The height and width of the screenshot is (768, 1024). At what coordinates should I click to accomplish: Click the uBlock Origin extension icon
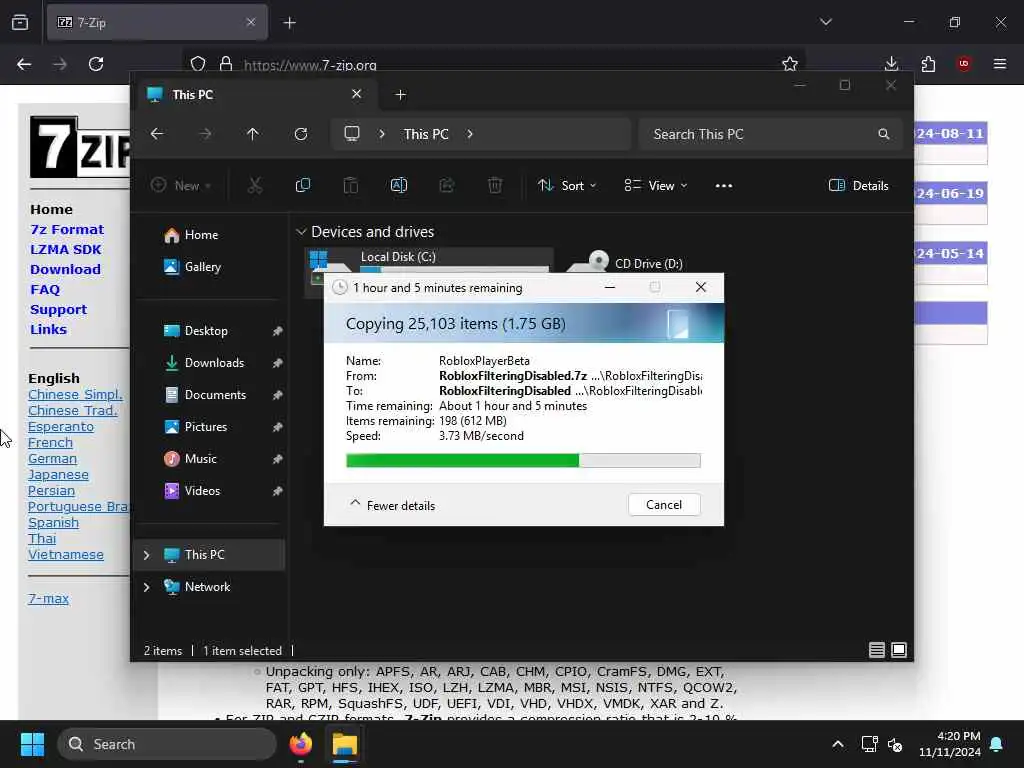pos(964,64)
